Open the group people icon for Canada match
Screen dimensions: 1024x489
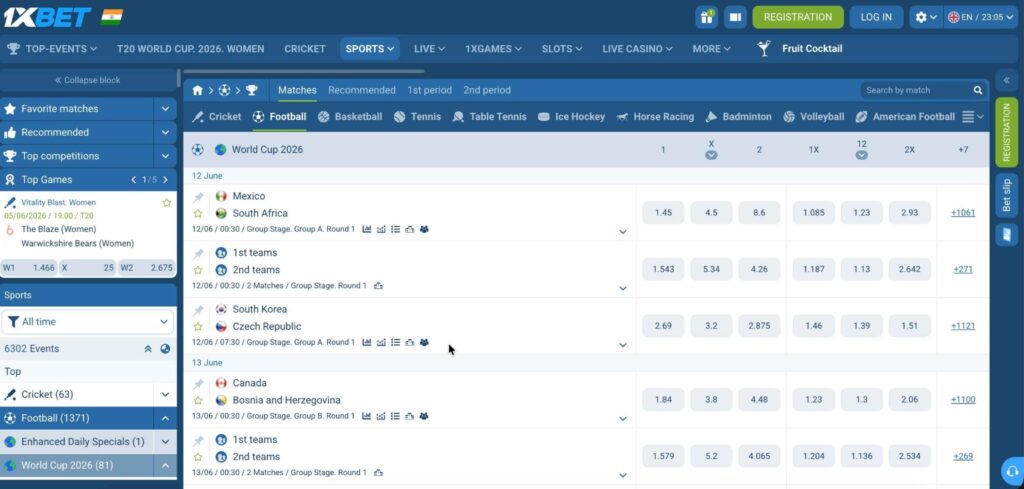[424, 416]
